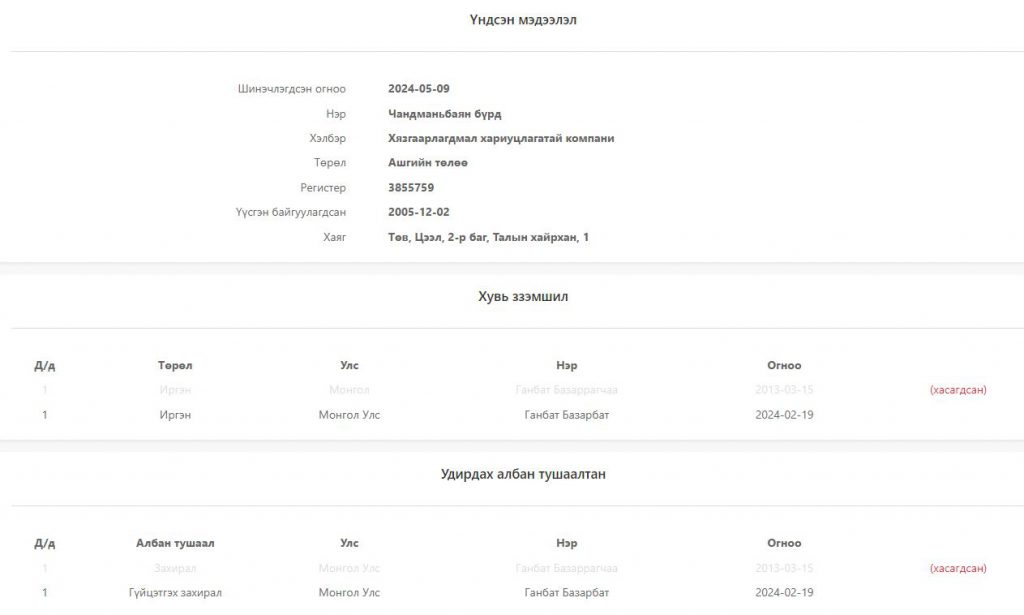Click the "Албан тушаал" column header

(x=175, y=544)
